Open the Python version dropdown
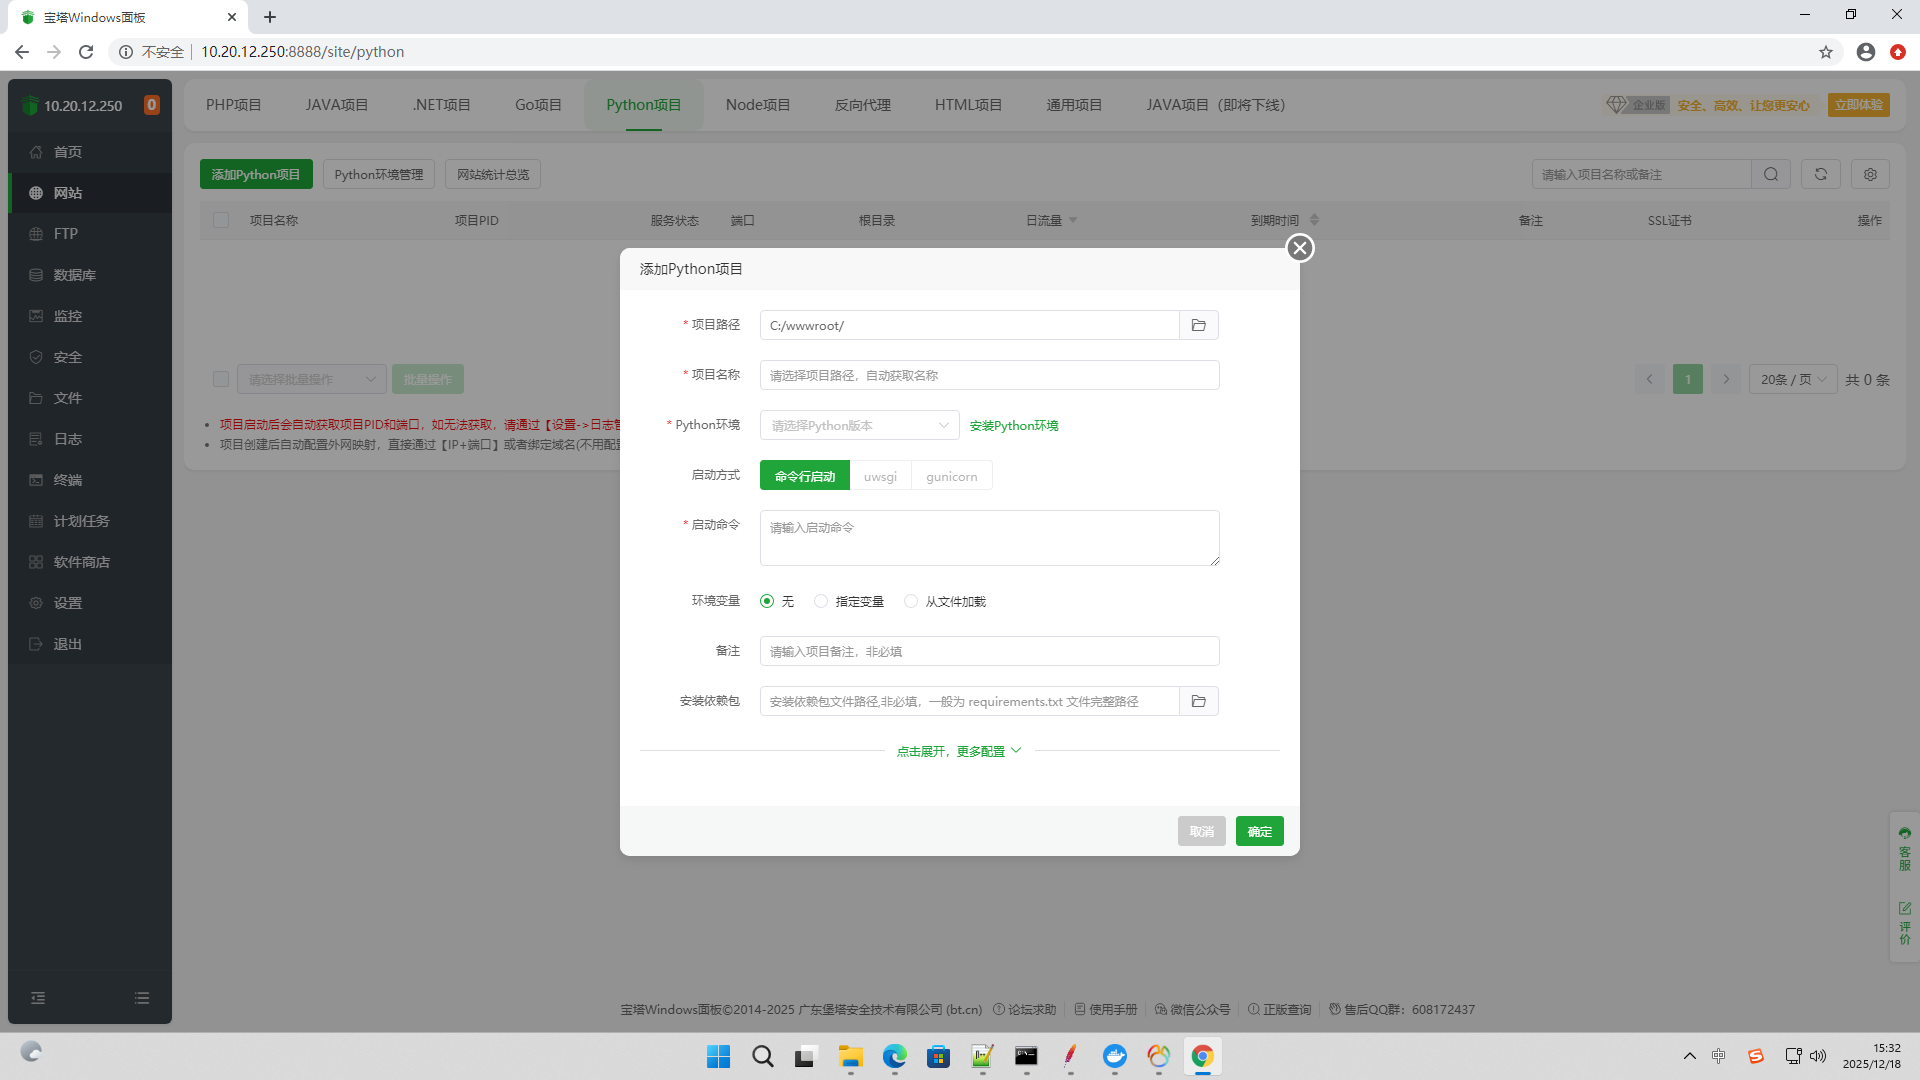 (x=859, y=425)
